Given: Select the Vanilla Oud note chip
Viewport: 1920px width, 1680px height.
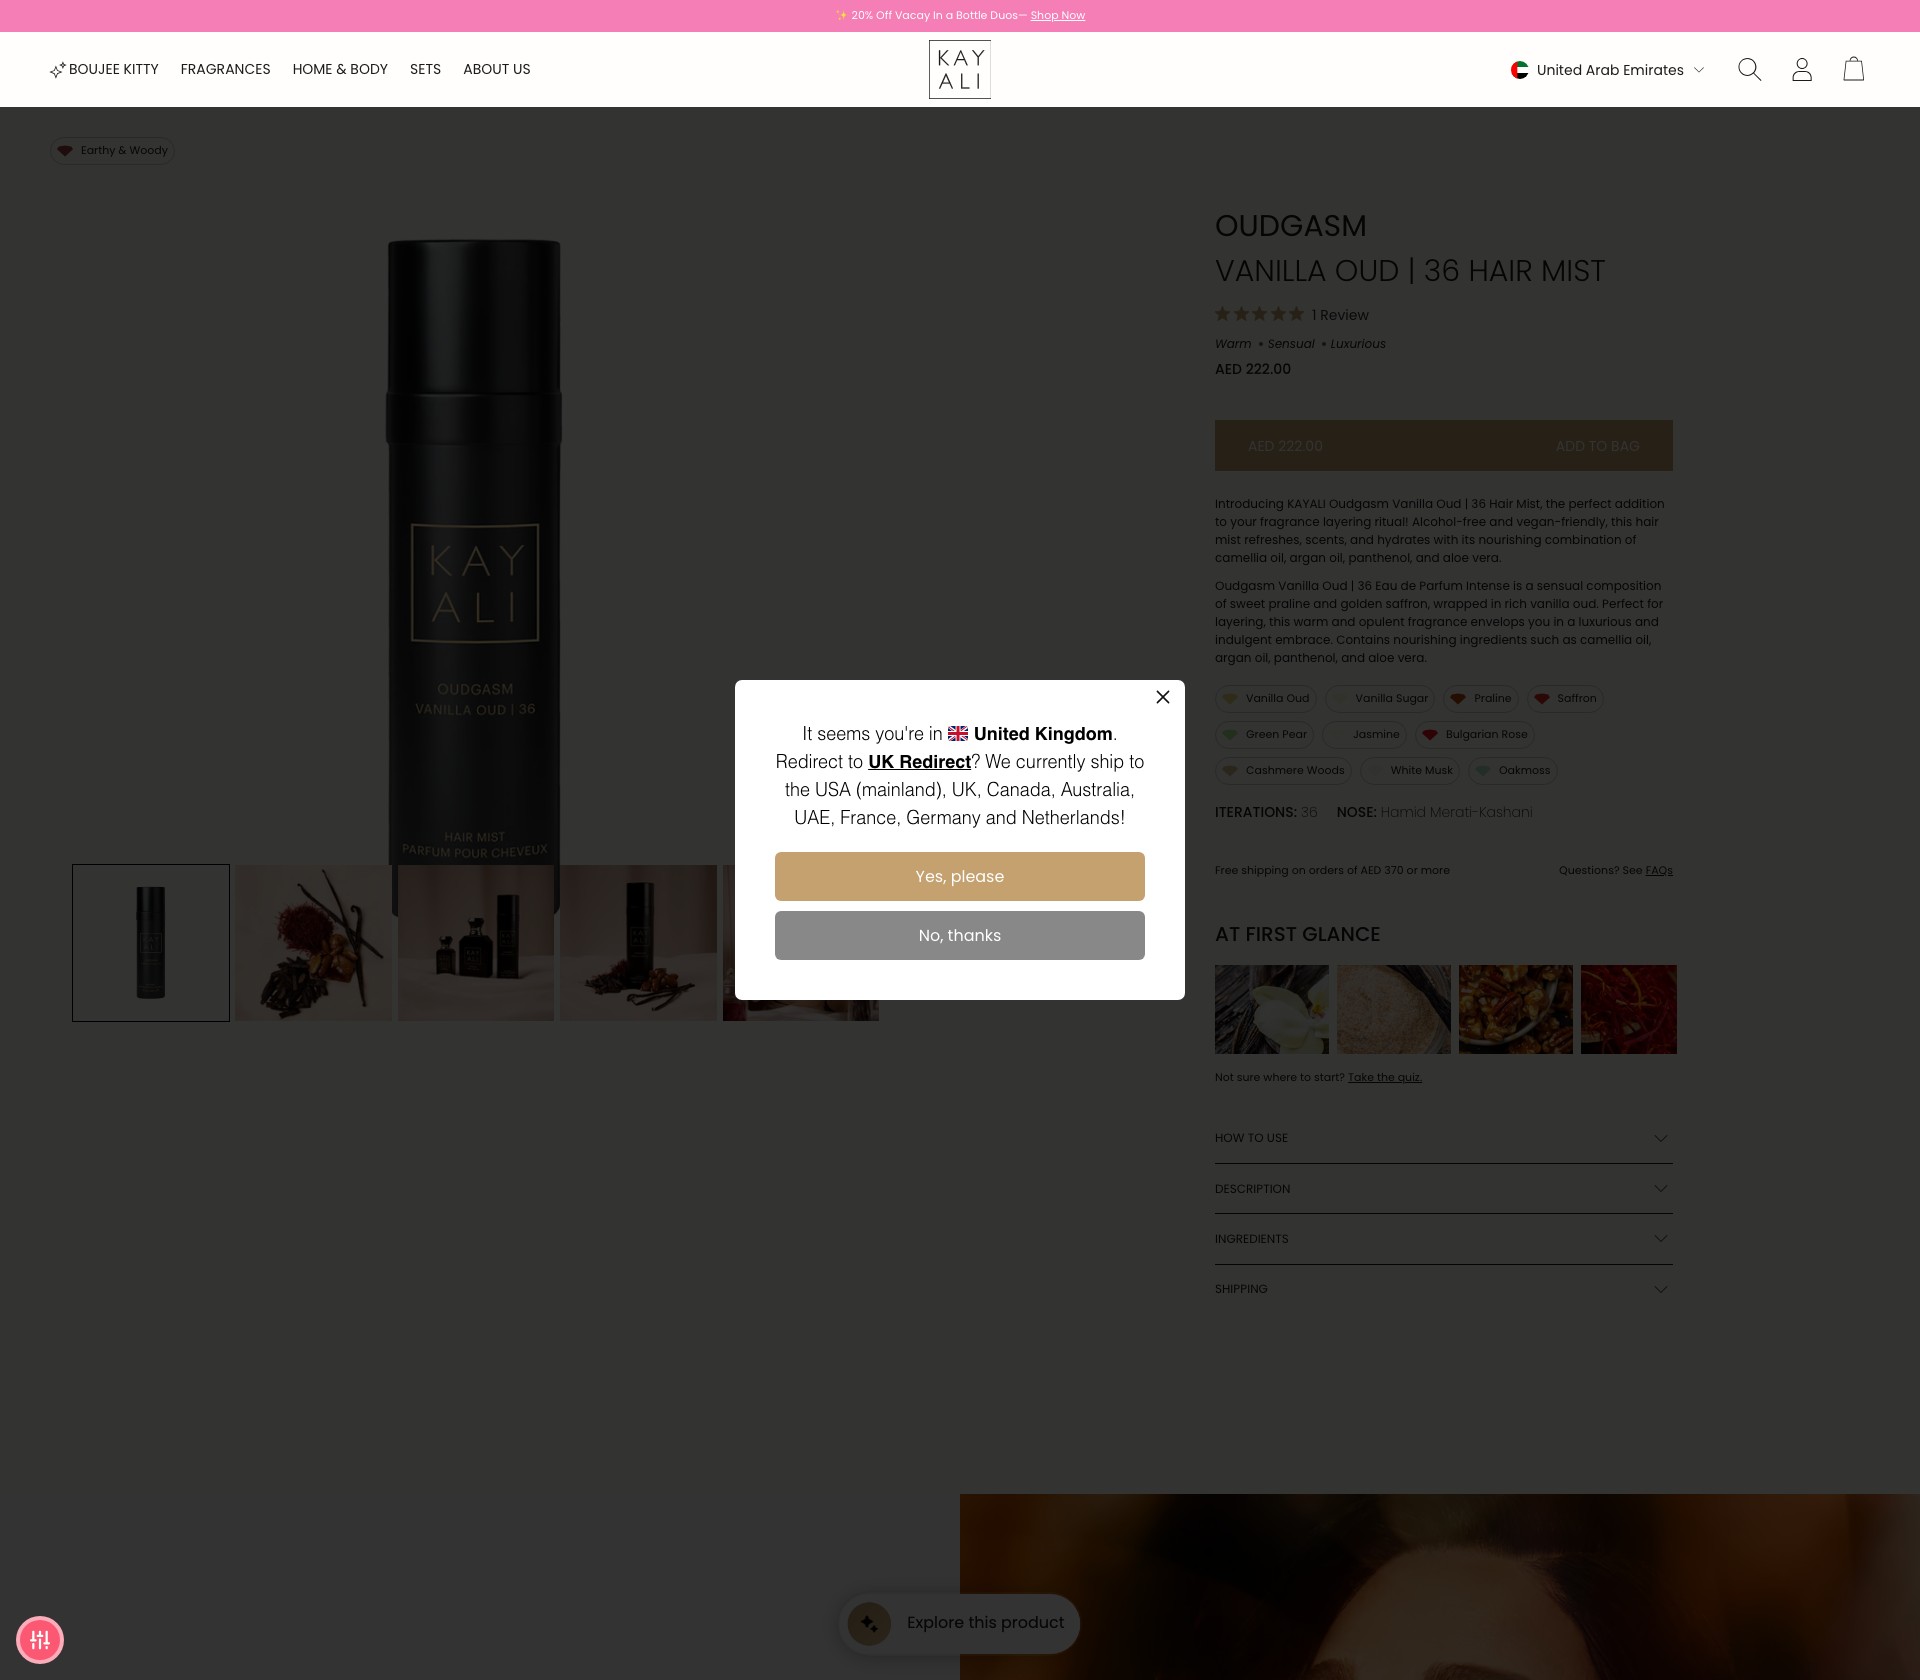Looking at the screenshot, I should coord(1266,699).
